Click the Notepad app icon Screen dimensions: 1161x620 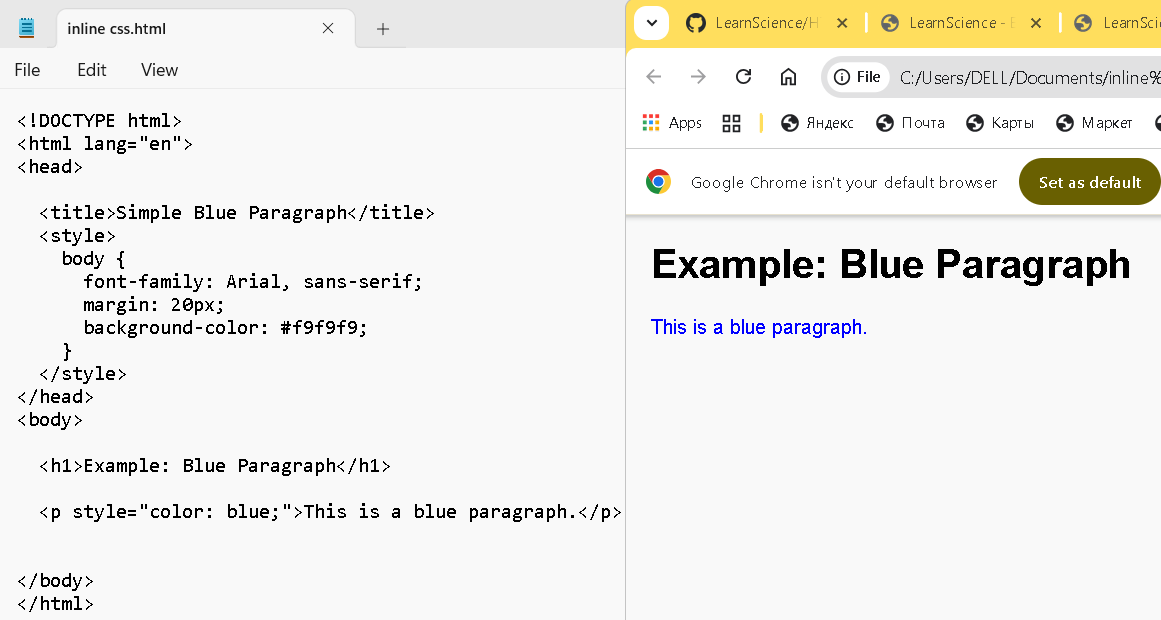coord(26,28)
